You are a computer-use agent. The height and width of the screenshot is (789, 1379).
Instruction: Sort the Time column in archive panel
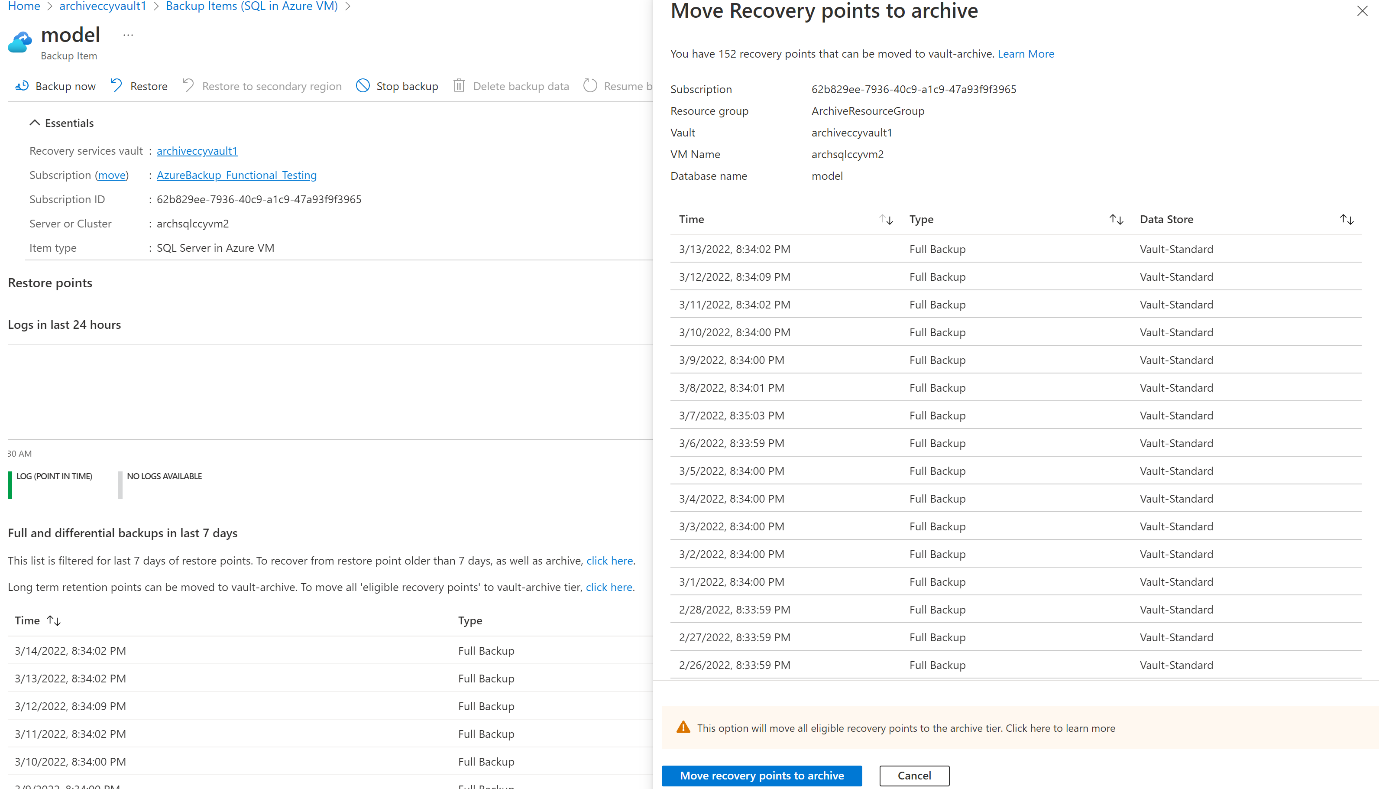886,219
